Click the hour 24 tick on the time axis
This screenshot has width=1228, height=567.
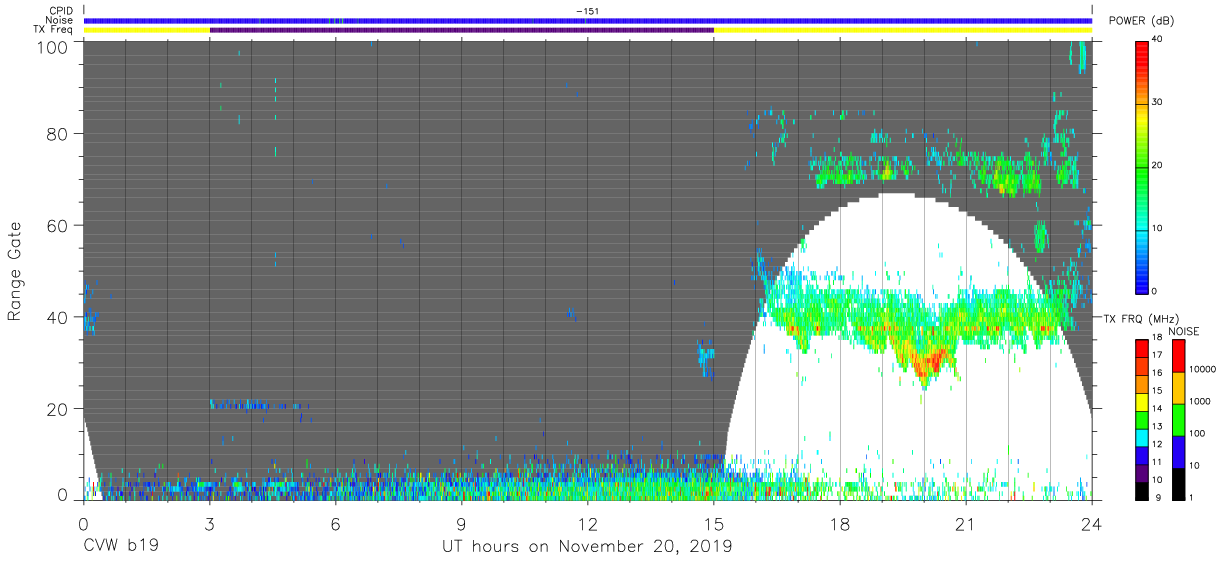pos(1091,522)
